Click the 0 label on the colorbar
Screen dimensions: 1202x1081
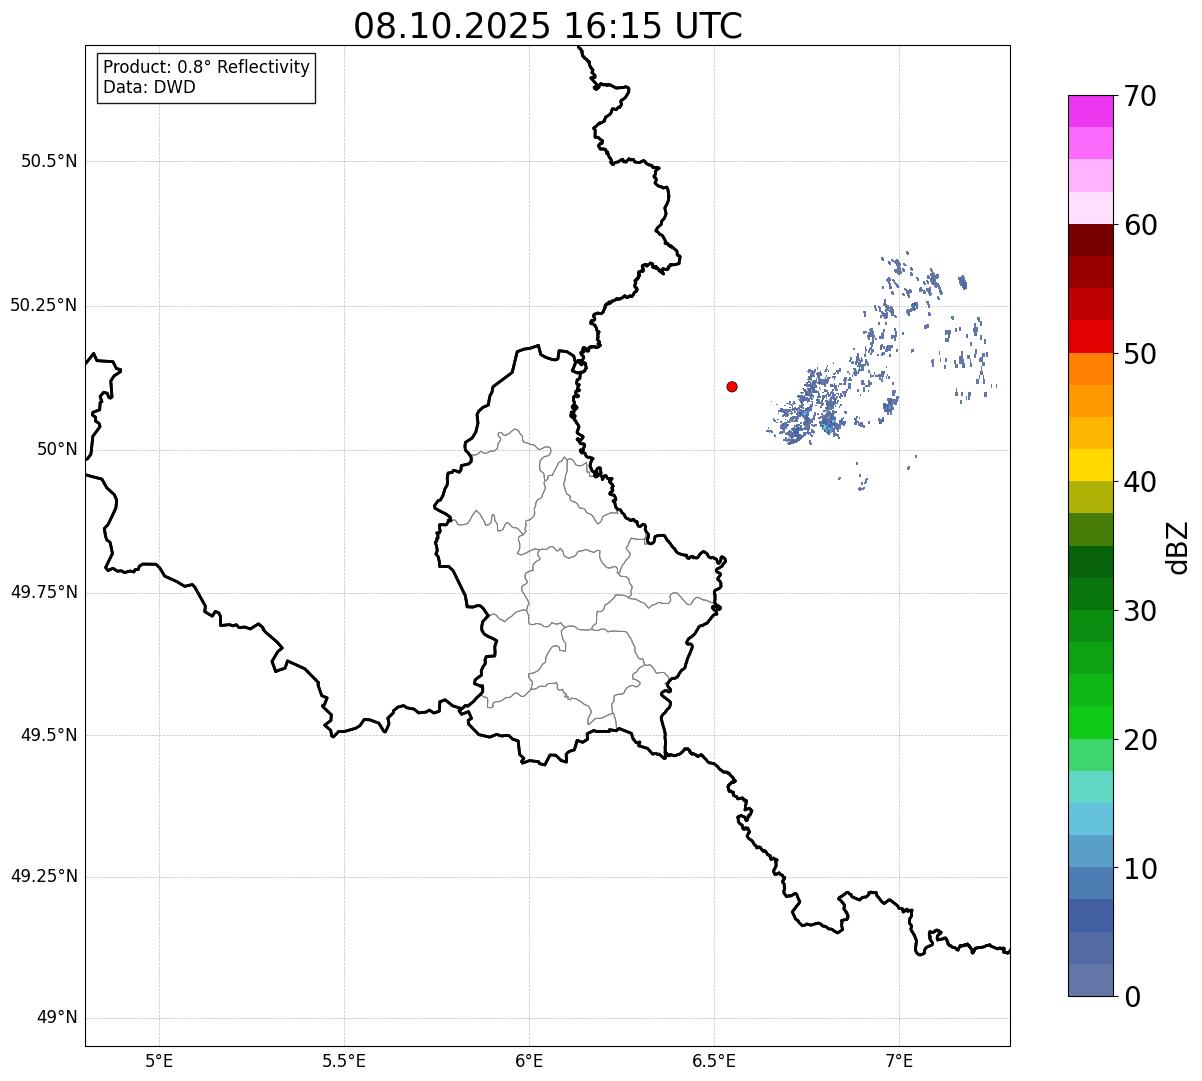pyautogui.click(x=1133, y=997)
